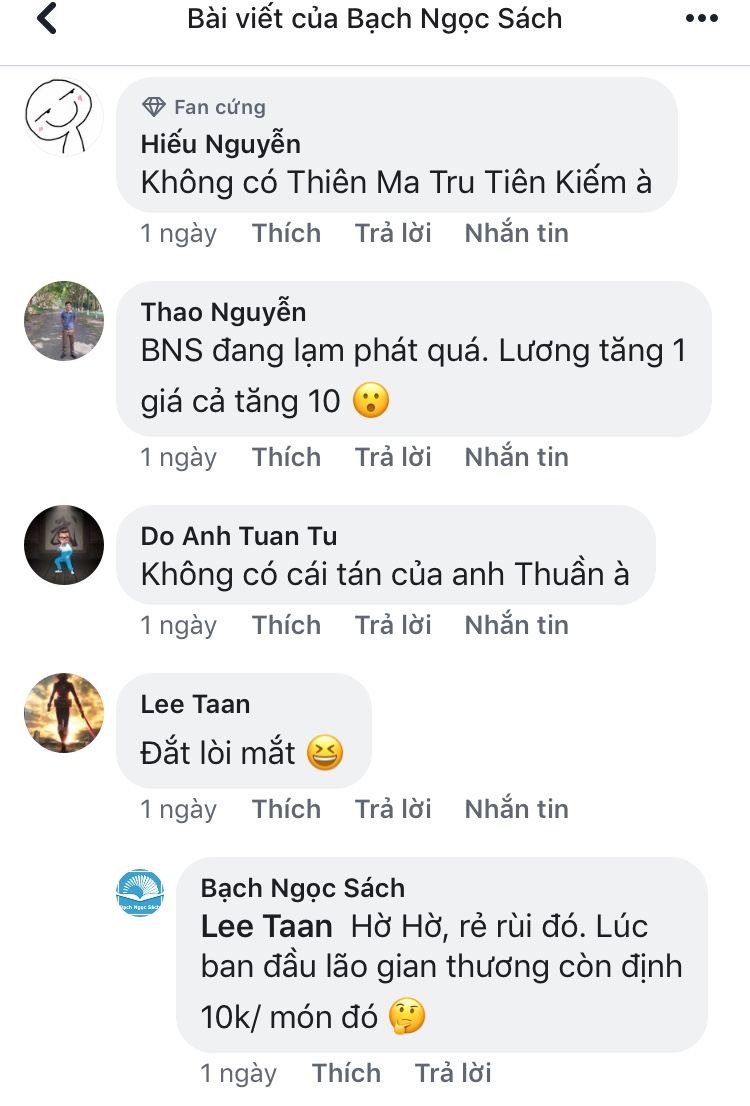The height and width of the screenshot is (1106, 750).
Task: Tap the bolded Lee Taan mention in reply
Action: pos(266,926)
